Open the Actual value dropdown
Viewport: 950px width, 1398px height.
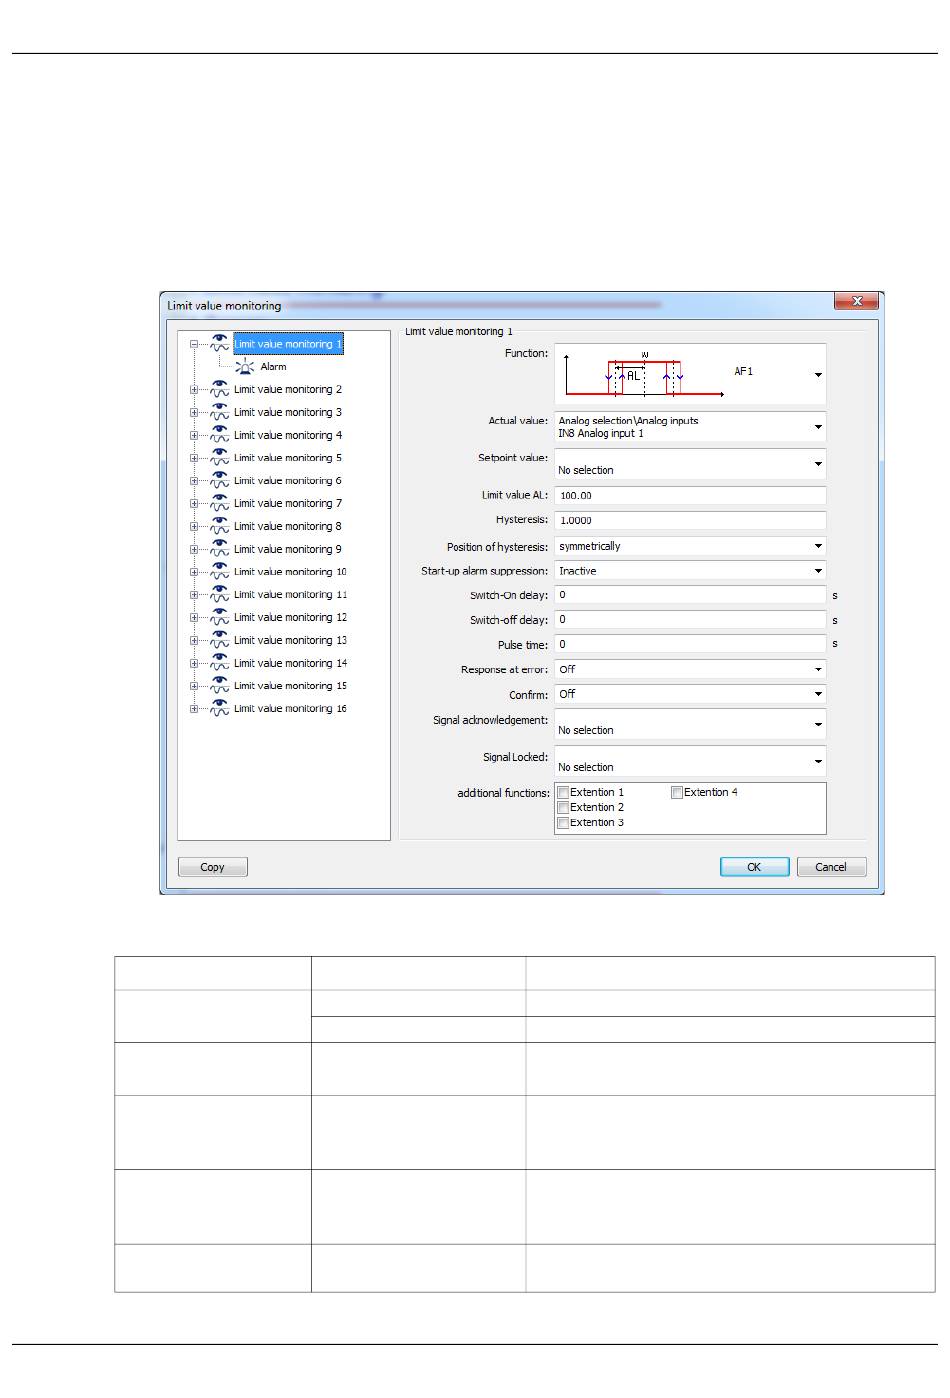[x=818, y=427]
